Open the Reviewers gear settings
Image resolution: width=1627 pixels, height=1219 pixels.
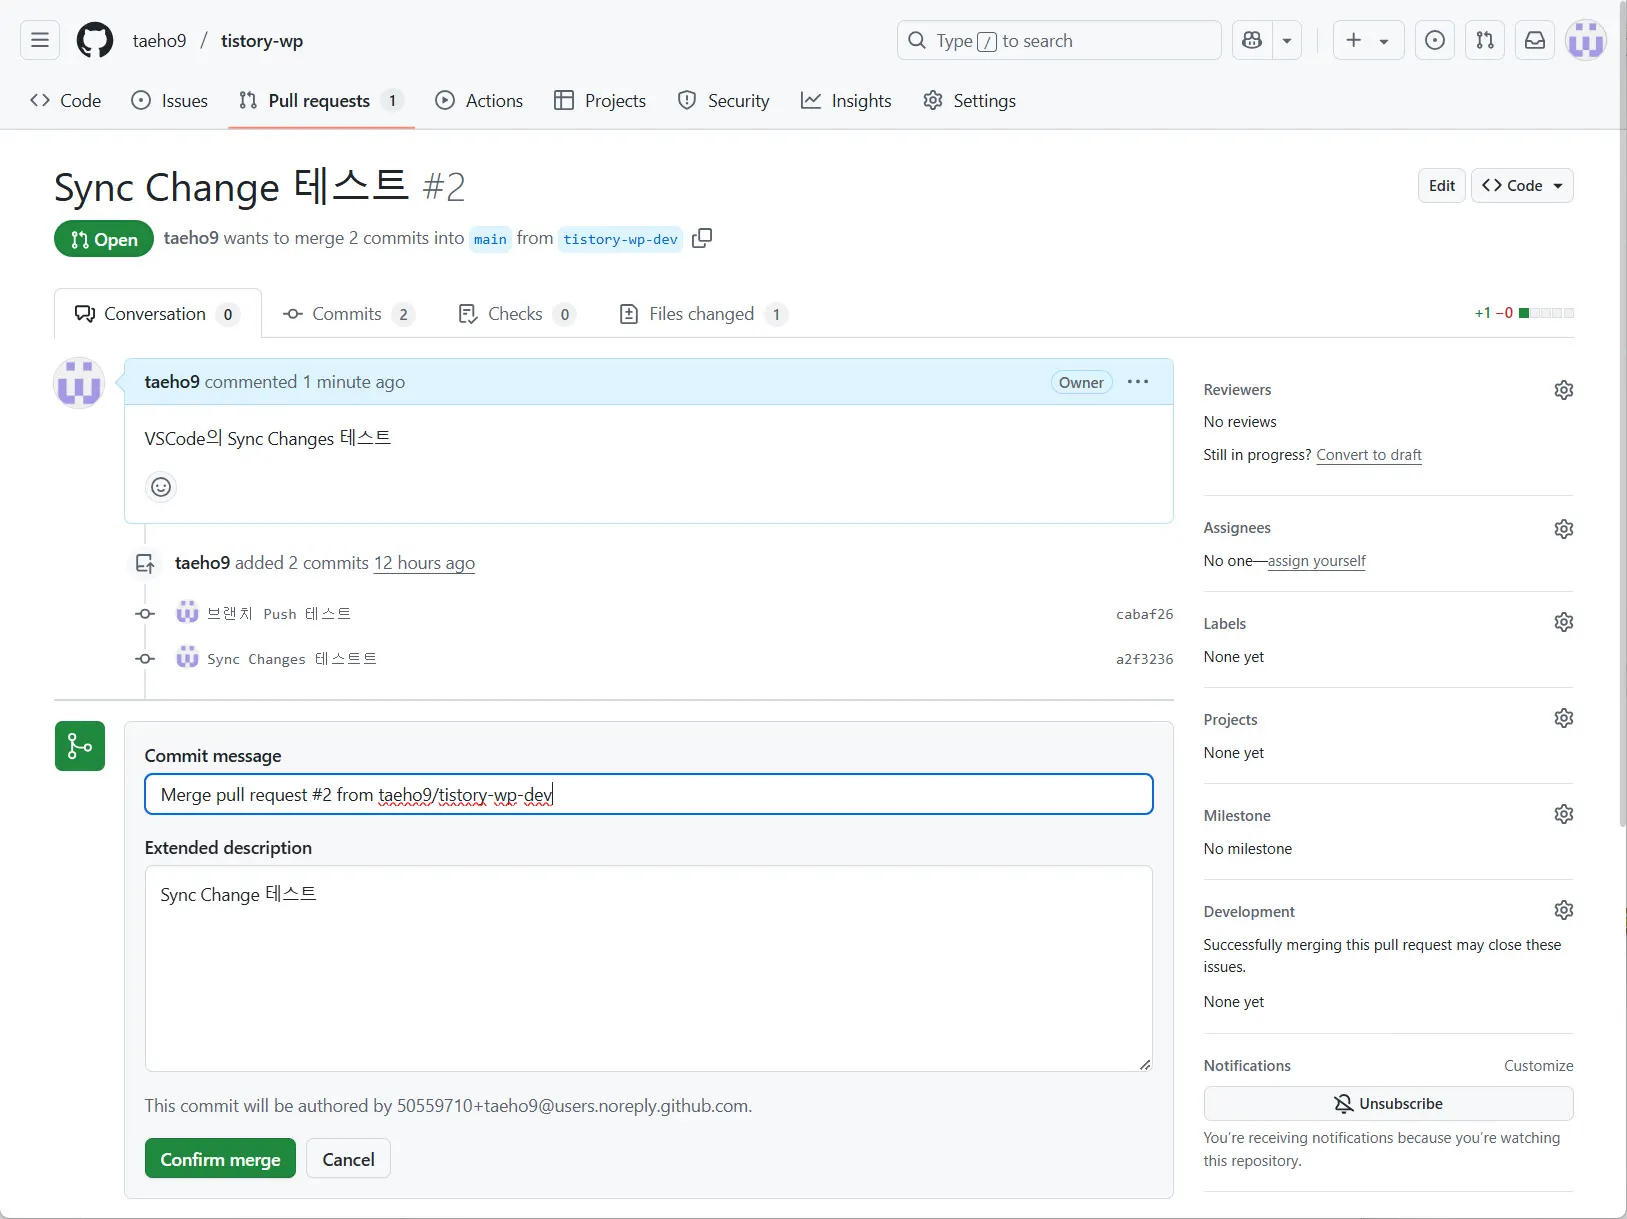click(x=1563, y=390)
